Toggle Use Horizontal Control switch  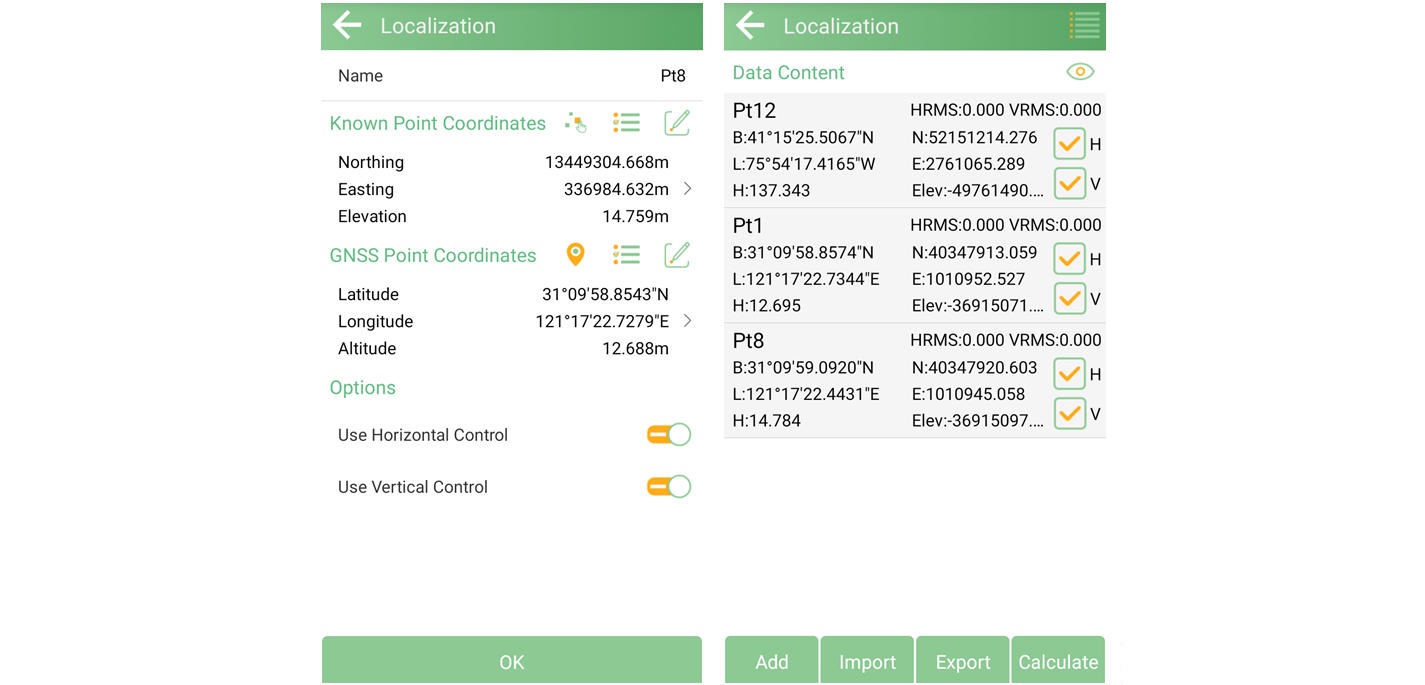pos(668,435)
